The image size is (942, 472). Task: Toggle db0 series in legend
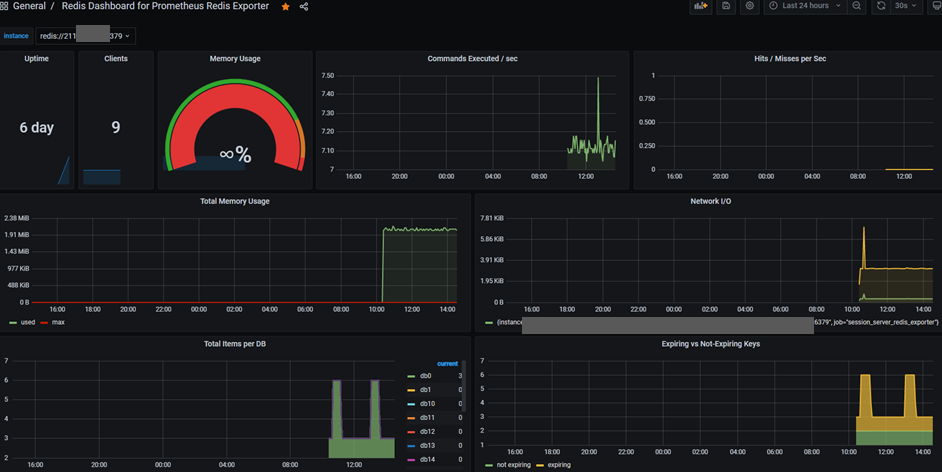(x=425, y=376)
